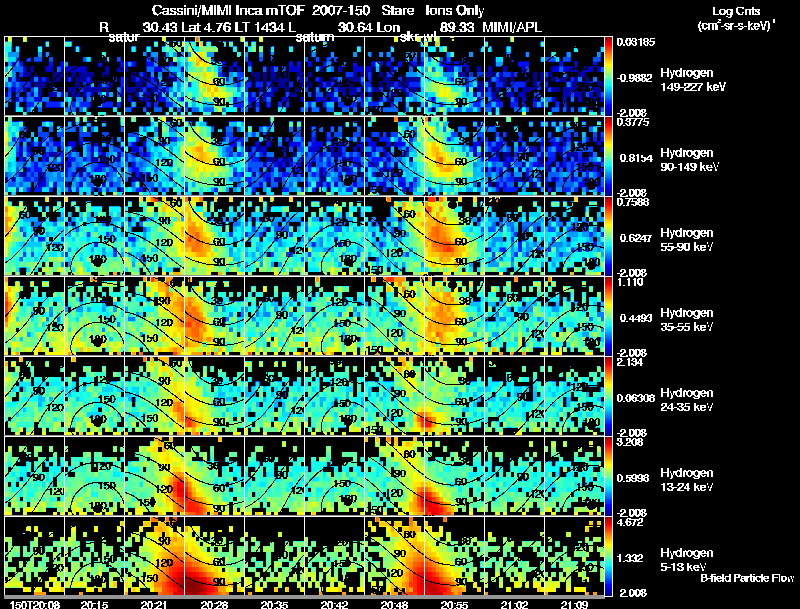The width and height of the screenshot is (800, 609).
Task: Click the -0.9882 color scale value
Action: tap(635, 78)
